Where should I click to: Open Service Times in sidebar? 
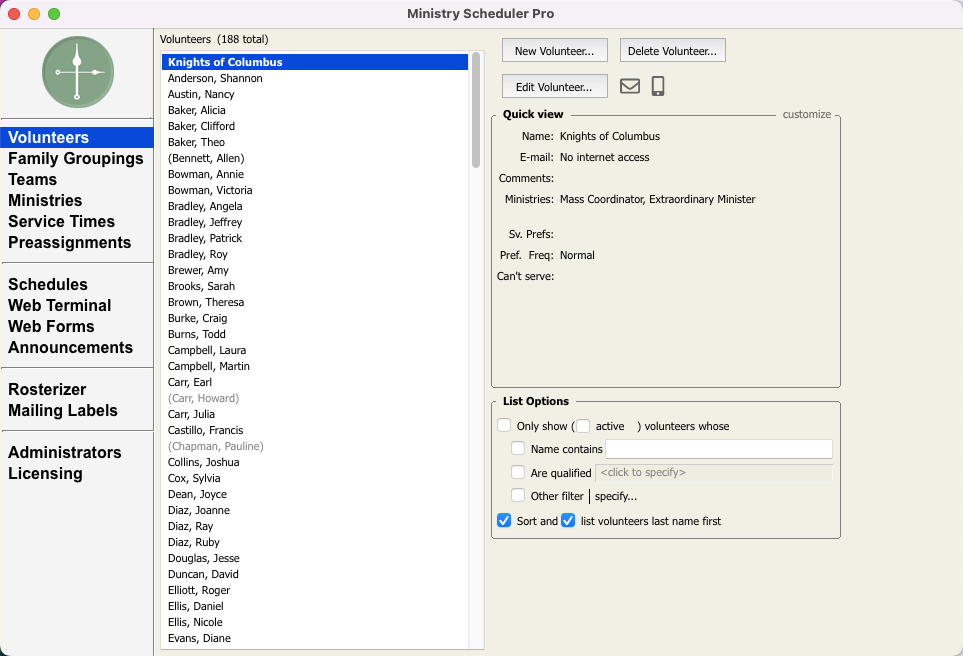coord(77,221)
